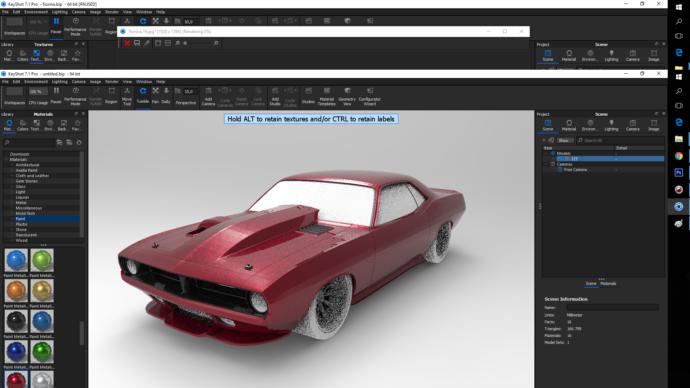Open the Lighting menu in front window
Viewport: 690px width, 388px height.
59,82
